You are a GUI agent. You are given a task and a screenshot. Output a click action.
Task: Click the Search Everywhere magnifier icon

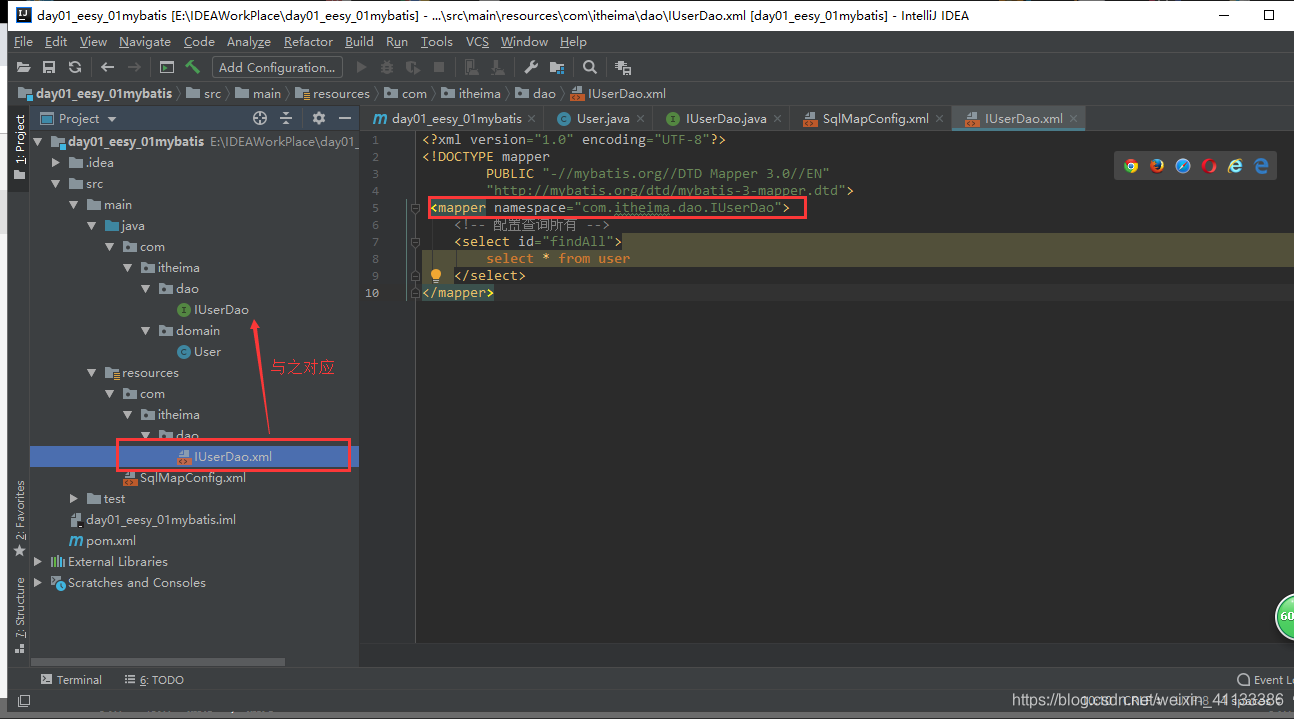[x=590, y=67]
